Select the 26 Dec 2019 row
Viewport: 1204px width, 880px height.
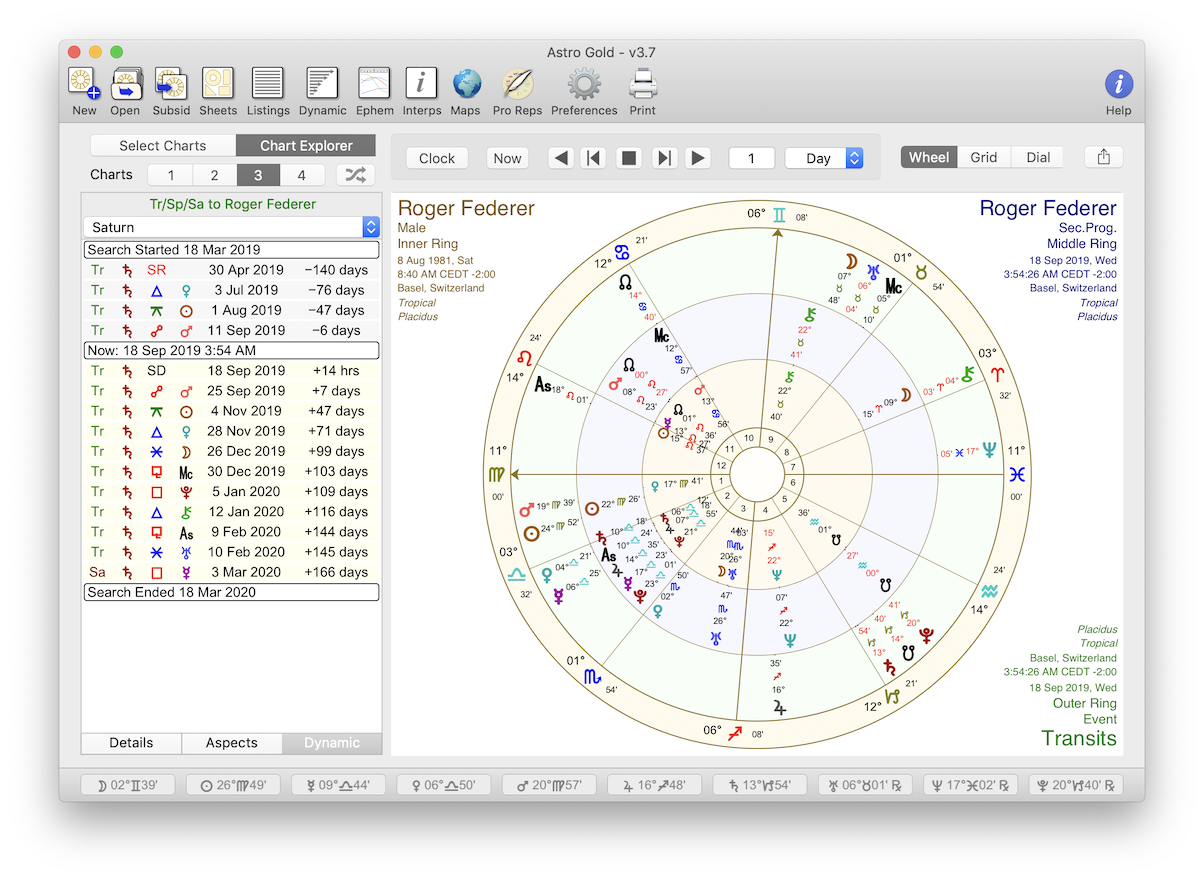(x=231, y=451)
